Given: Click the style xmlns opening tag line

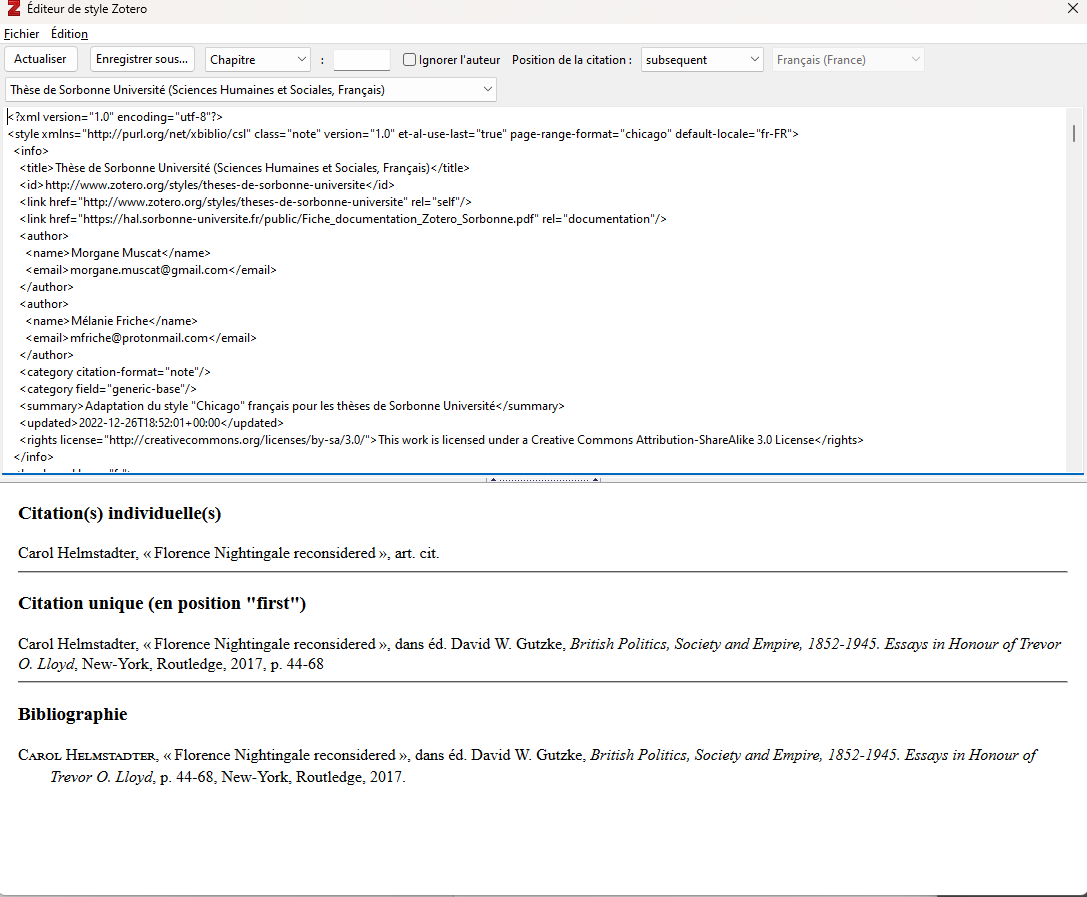Looking at the screenshot, I should pos(403,134).
